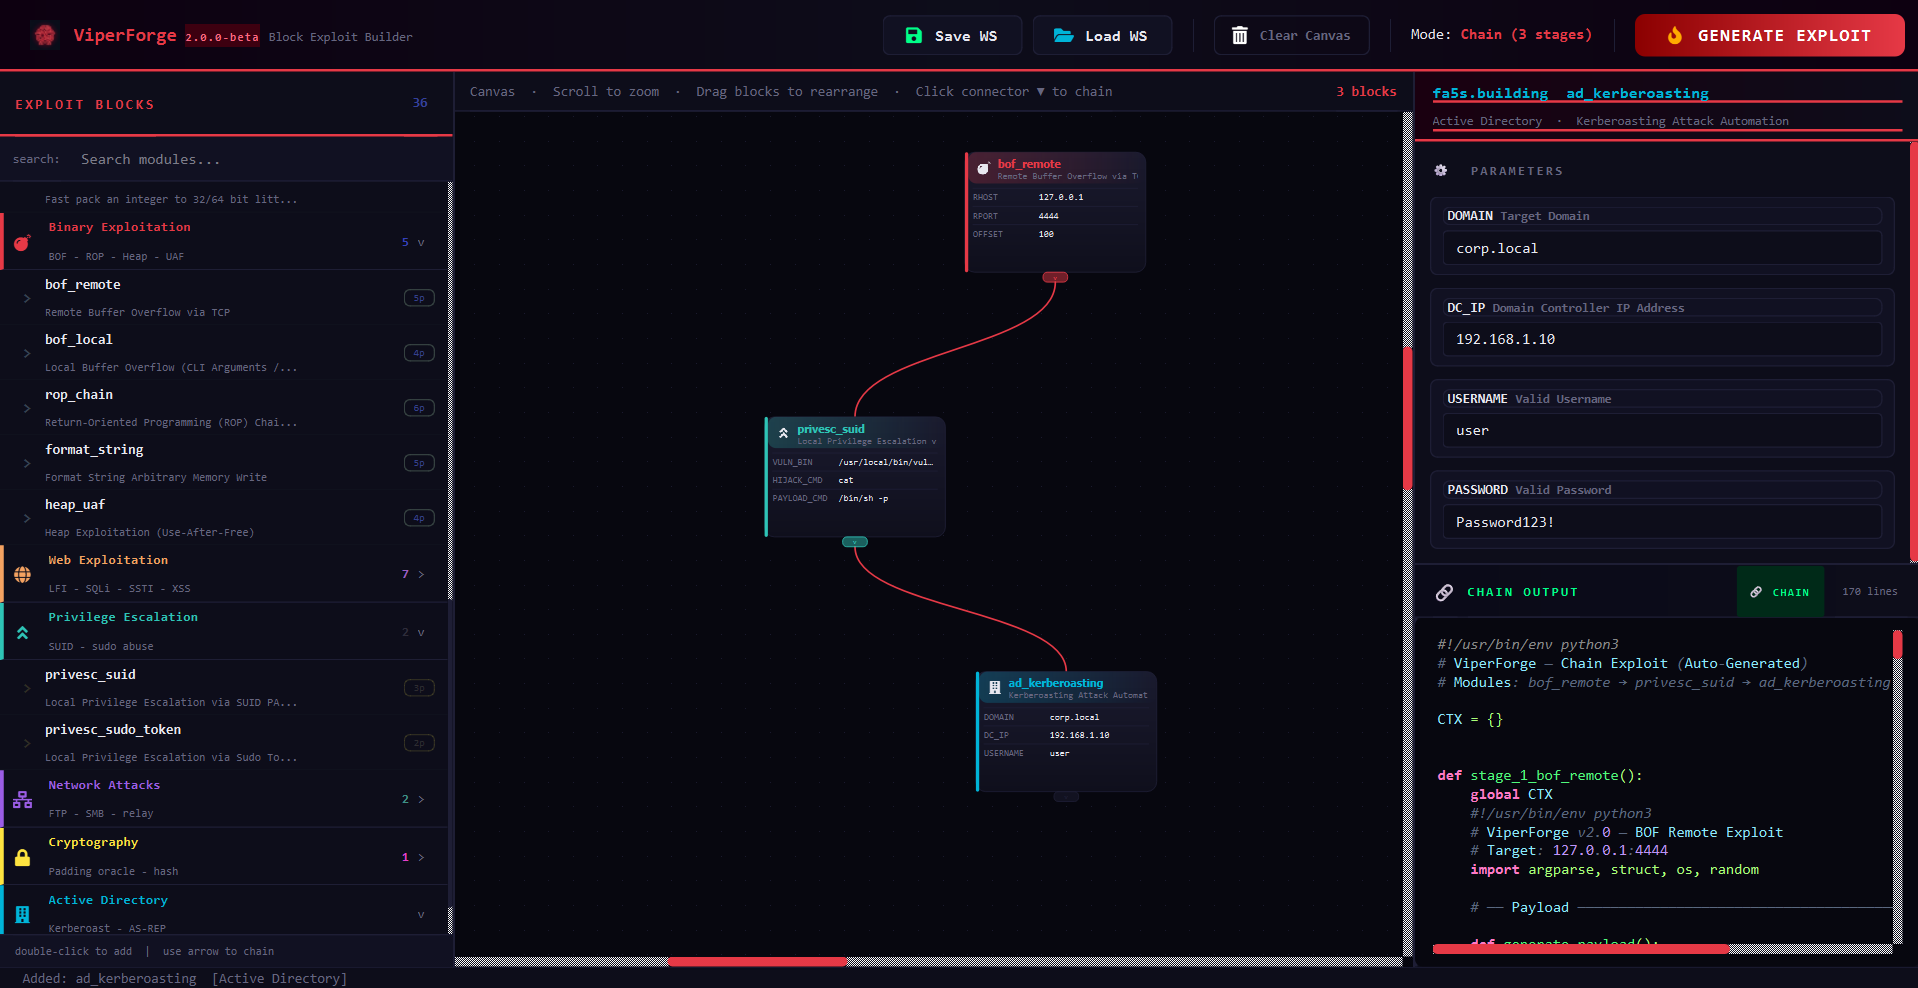Click the bof_remote block output connector
This screenshot has width=1918, height=988.
(x=1055, y=277)
